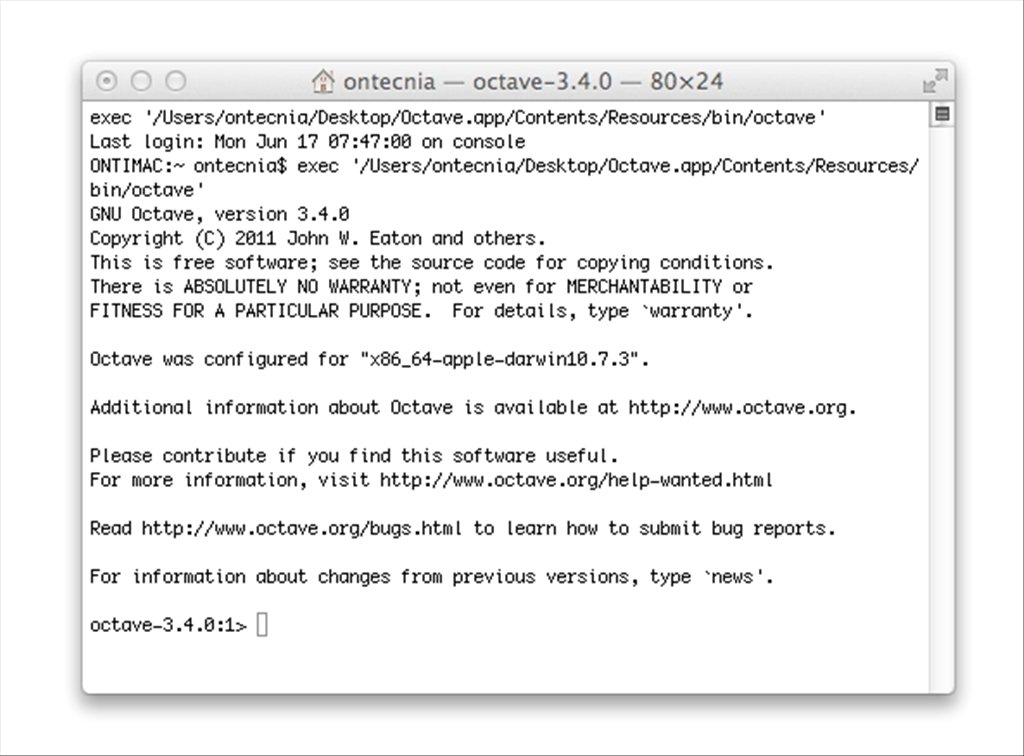Image resolution: width=1024 pixels, height=756 pixels.
Task: Click the octave-3.4.0:1> prompt cursor
Action: (x=262, y=625)
